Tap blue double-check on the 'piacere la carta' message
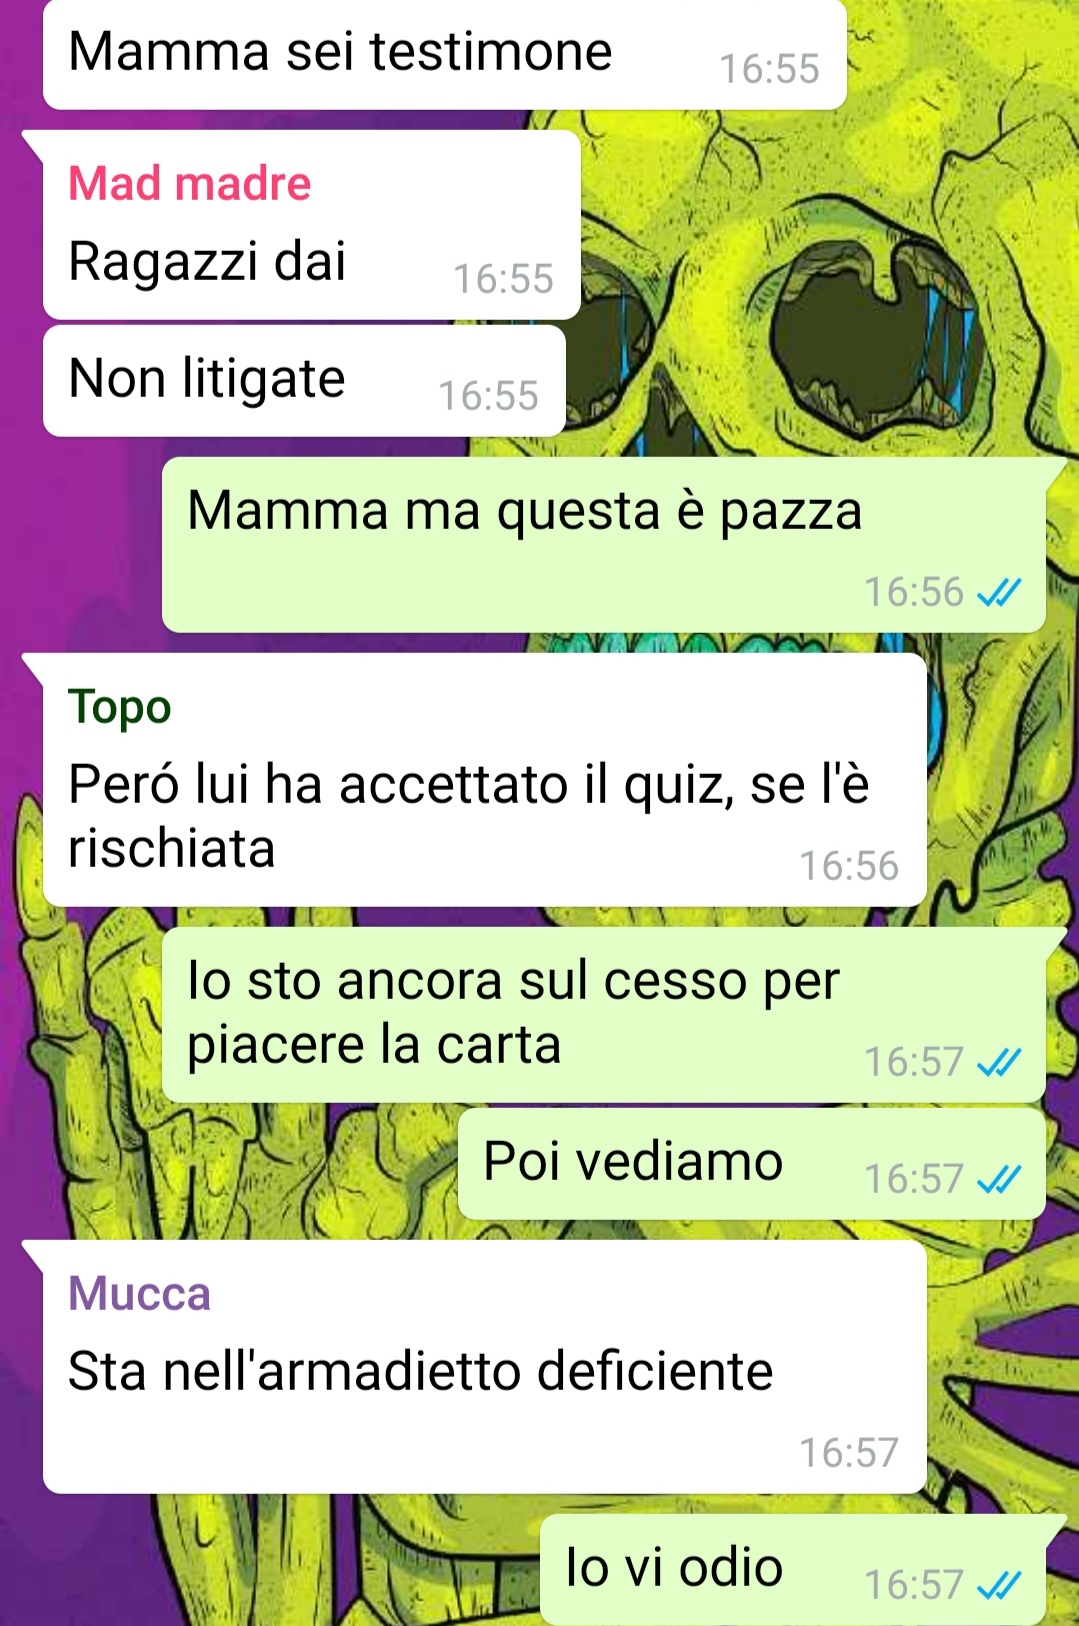Screen dimensions: 1079x1626 click(x=998, y=1062)
